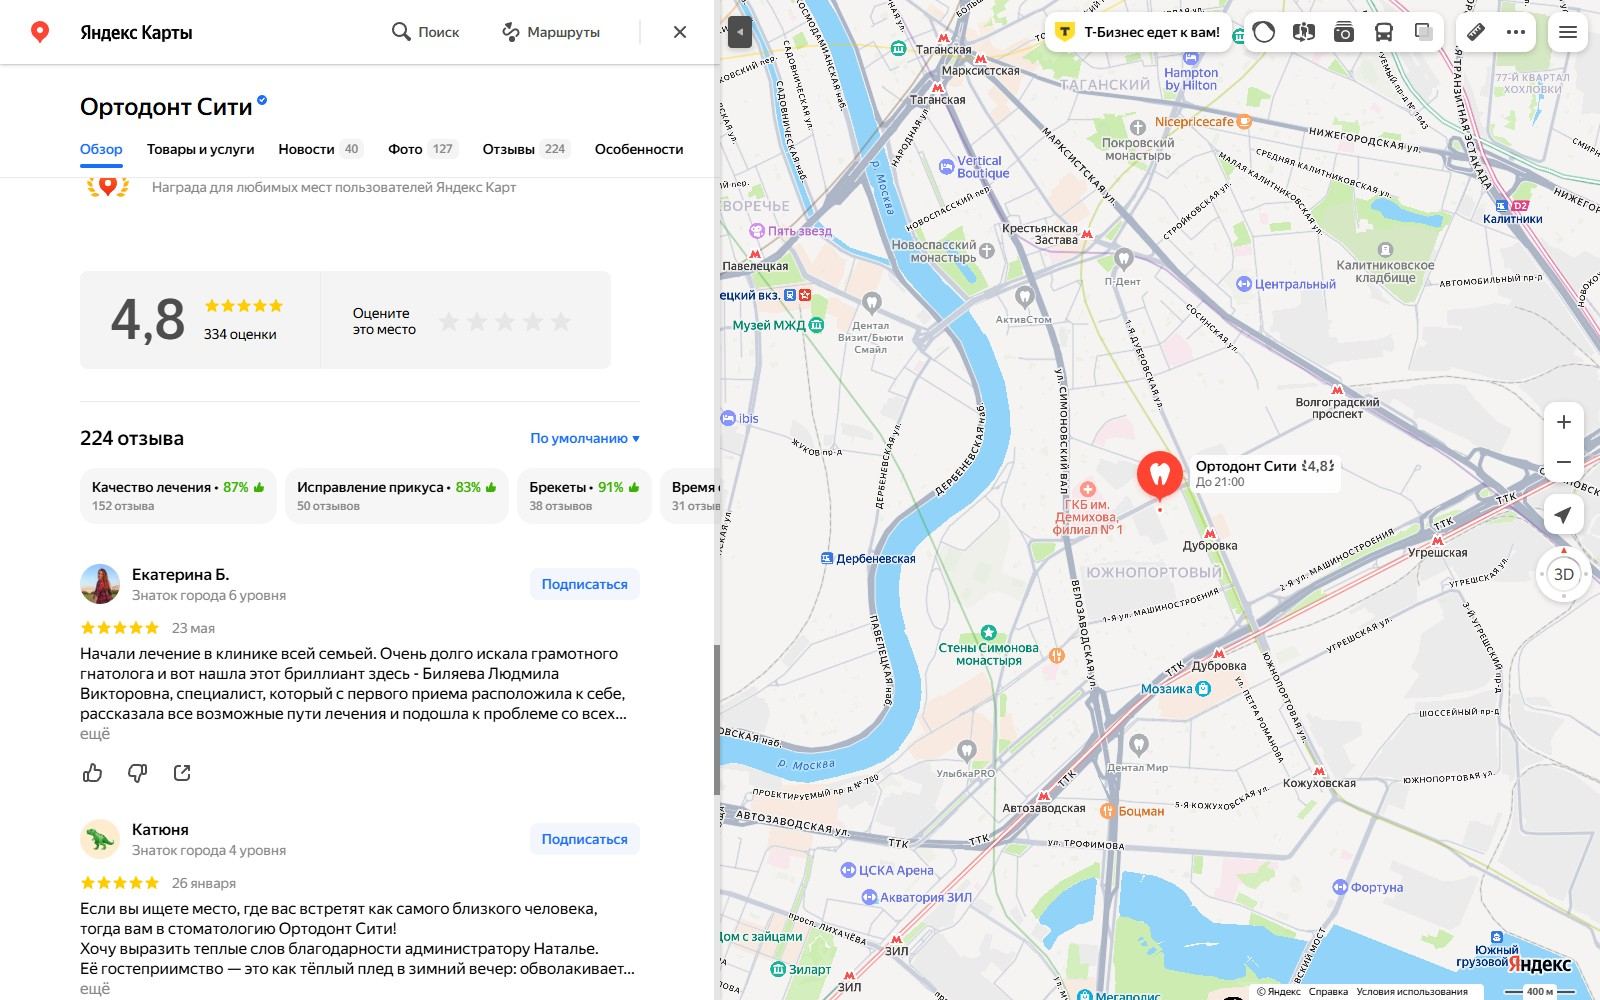The height and width of the screenshot is (1000, 1600).
Task: Click the panel vertical scrollbar thumb
Action: pyautogui.click(x=716, y=720)
